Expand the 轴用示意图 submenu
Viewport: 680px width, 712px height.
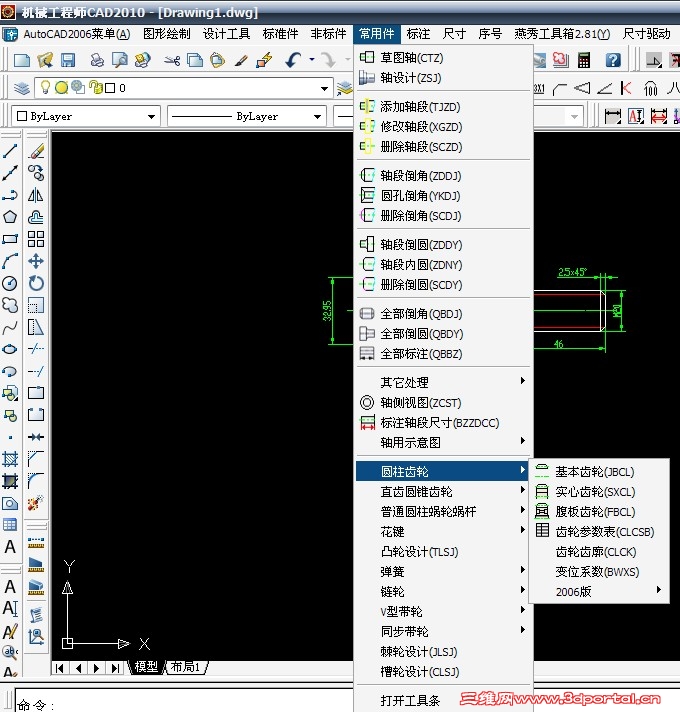(x=443, y=442)
